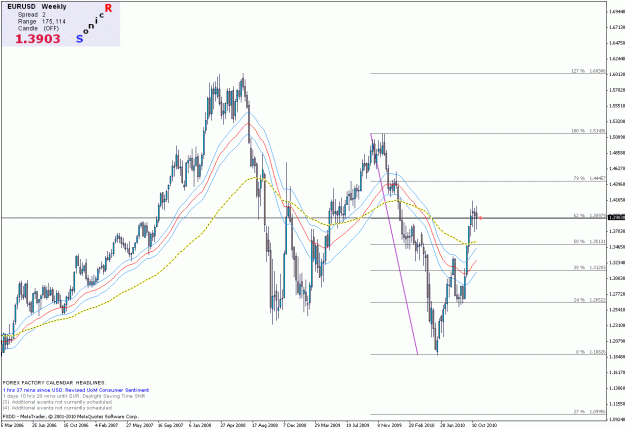Click the red R of Sonic R logo
The height and width of the screenshot is (429, 625).
coord(108,8)
